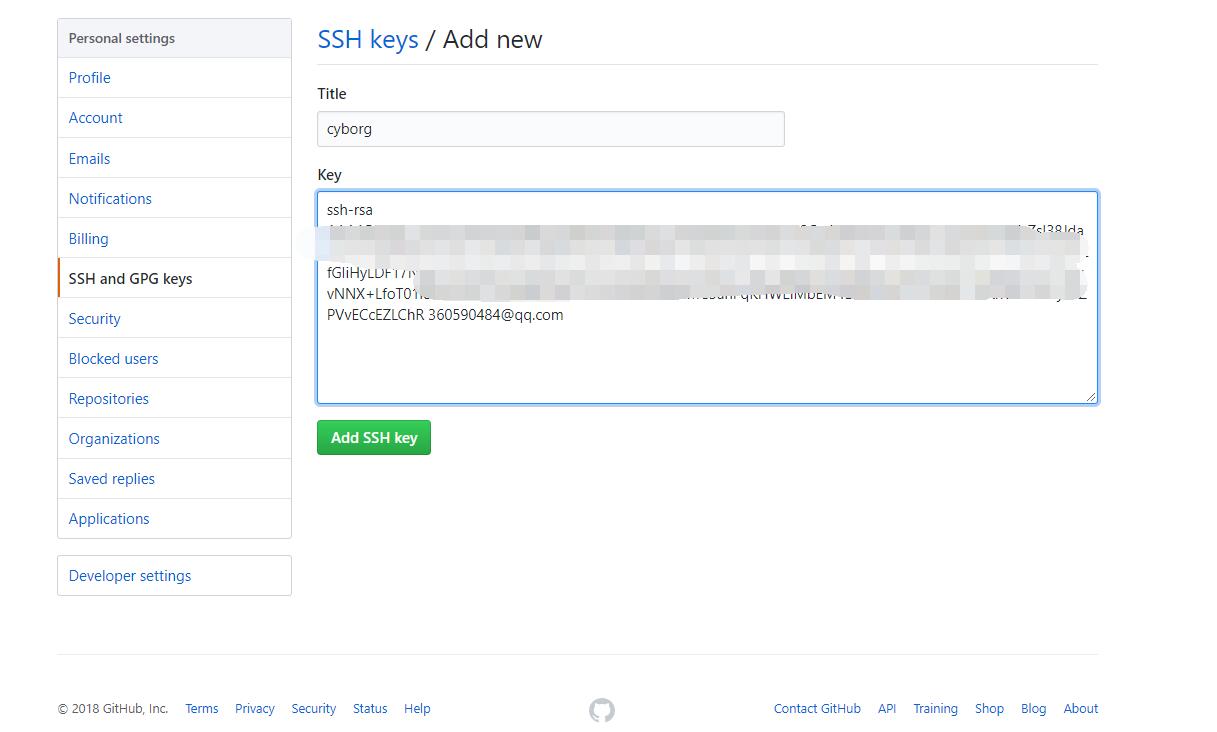Open Applications settings

point(174,518)
